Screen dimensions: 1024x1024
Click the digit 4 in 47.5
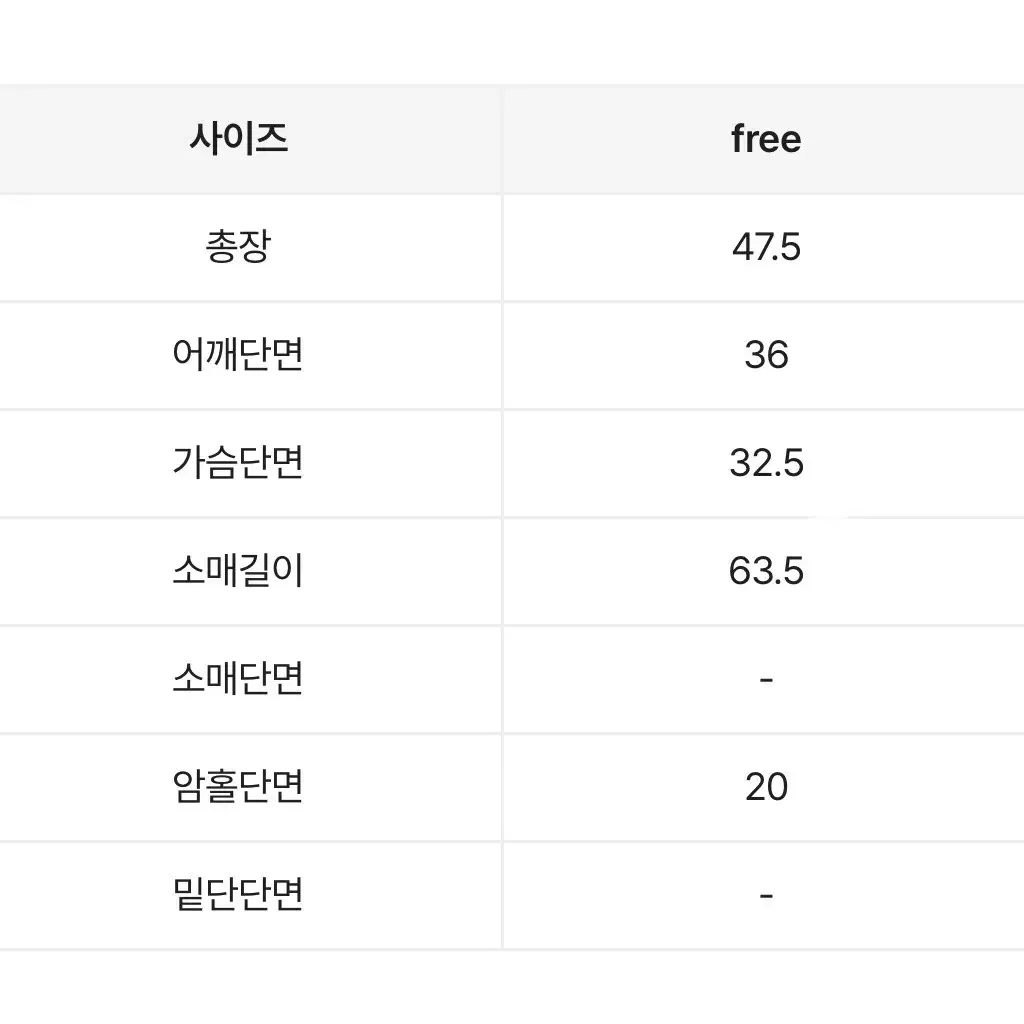coord(743,248)
